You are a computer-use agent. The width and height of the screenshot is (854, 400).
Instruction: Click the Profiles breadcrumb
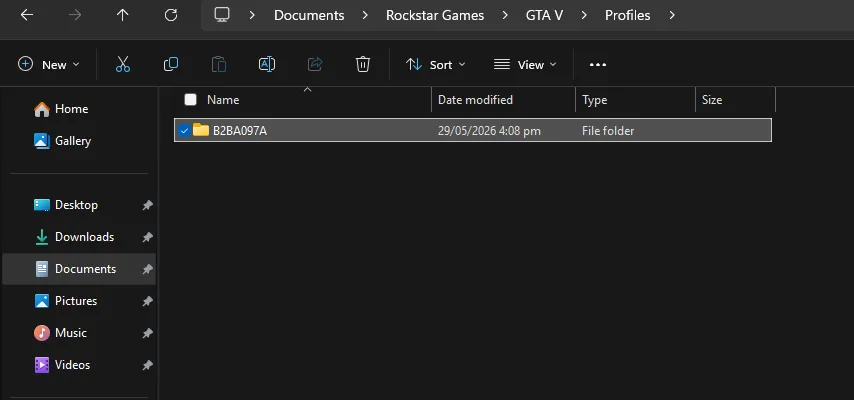[x=627, y=15]
